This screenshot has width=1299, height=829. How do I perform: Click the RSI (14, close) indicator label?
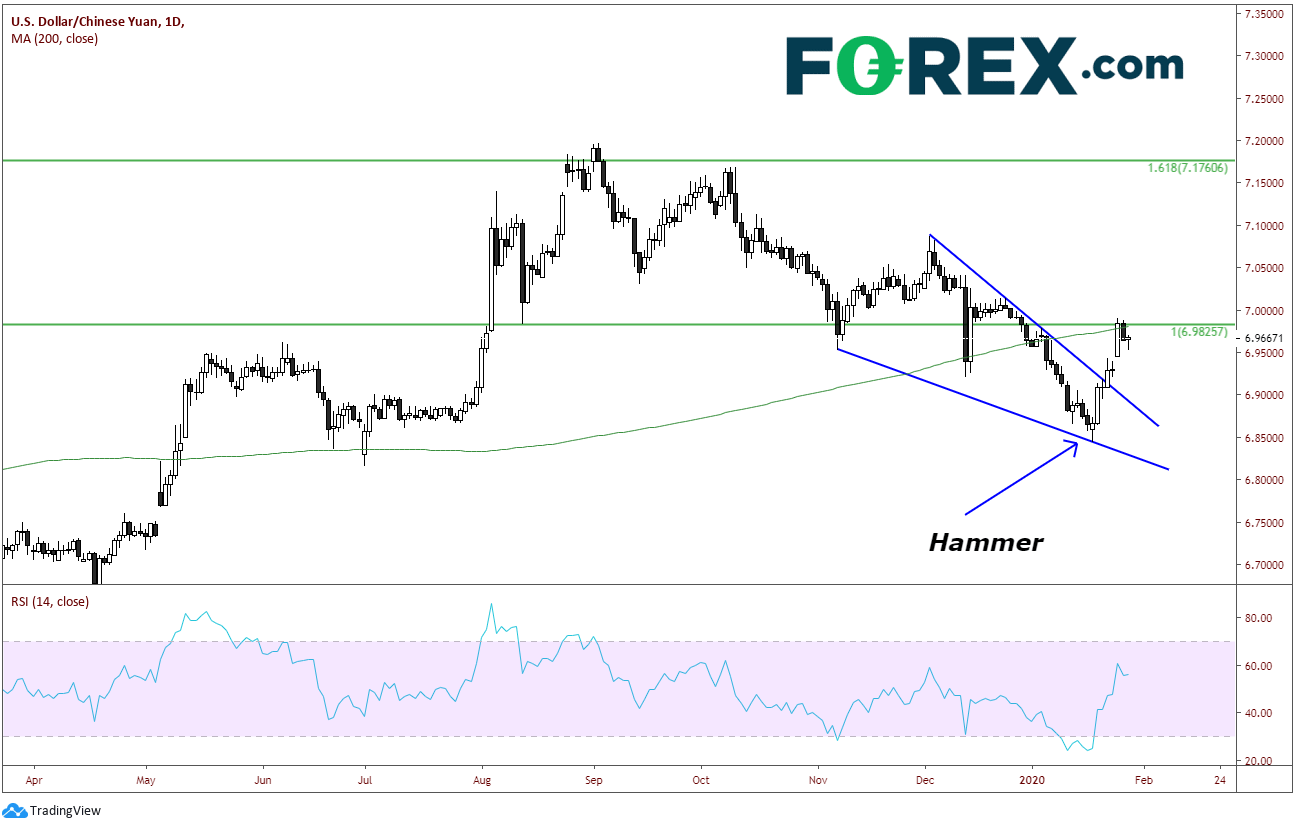pos(50,601)
